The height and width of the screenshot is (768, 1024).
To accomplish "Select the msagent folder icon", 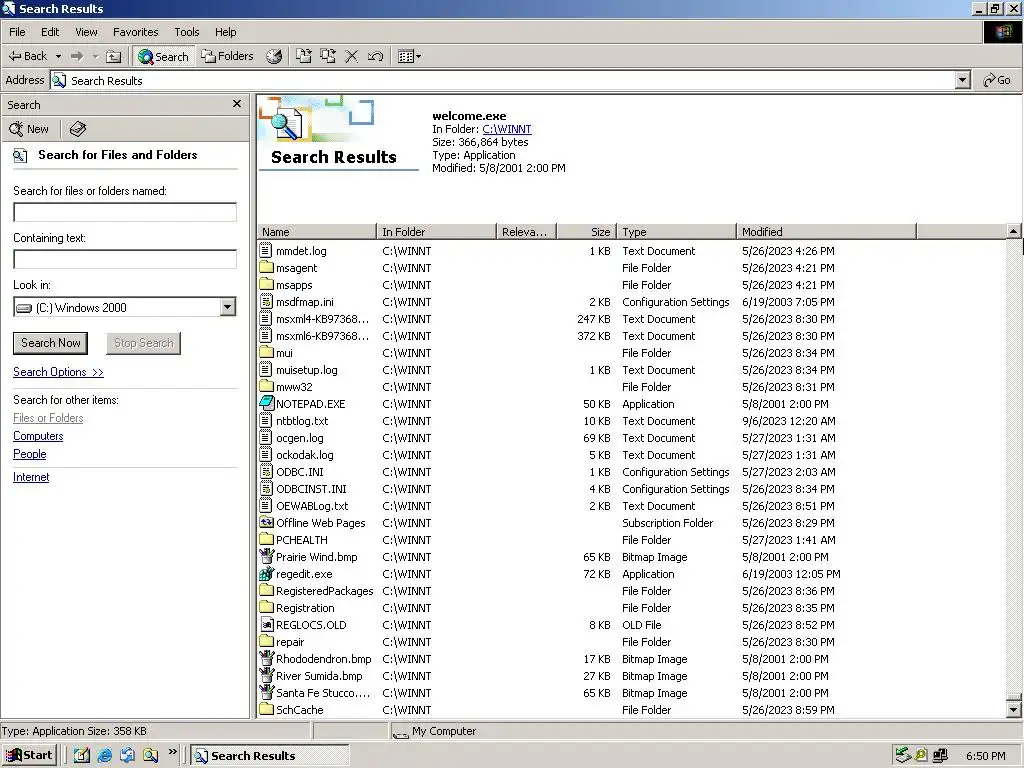I will 266,268.
